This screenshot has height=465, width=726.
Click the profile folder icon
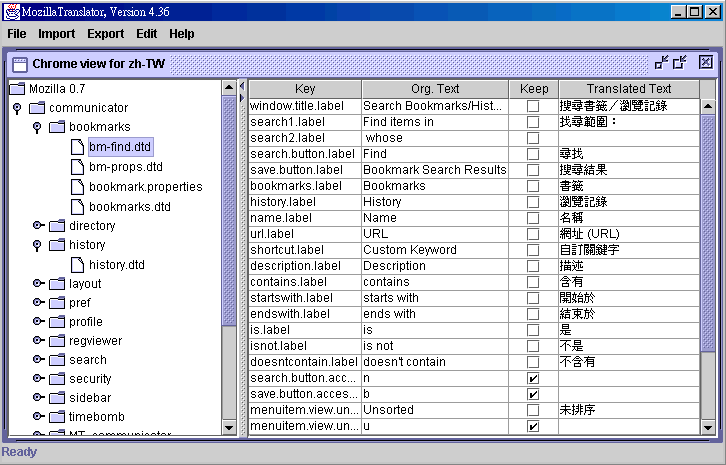[x=57, y=322]
